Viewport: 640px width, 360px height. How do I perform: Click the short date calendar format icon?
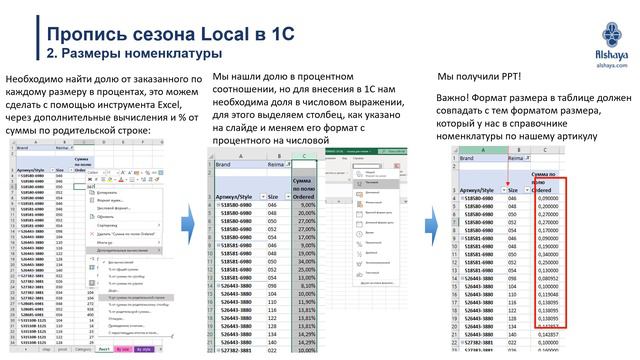360,214
